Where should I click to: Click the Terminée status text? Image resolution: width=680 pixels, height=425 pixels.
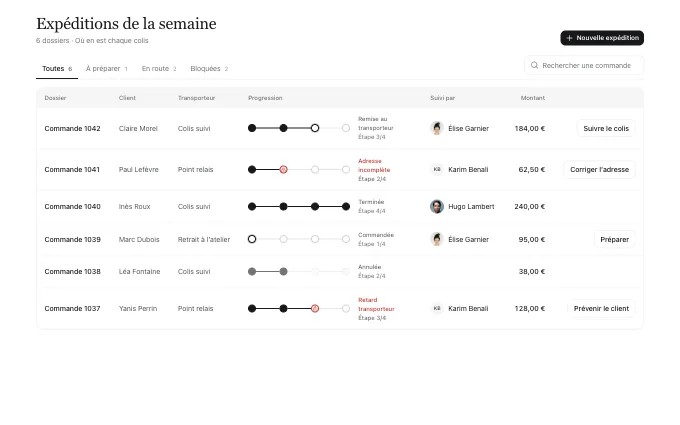371,202
